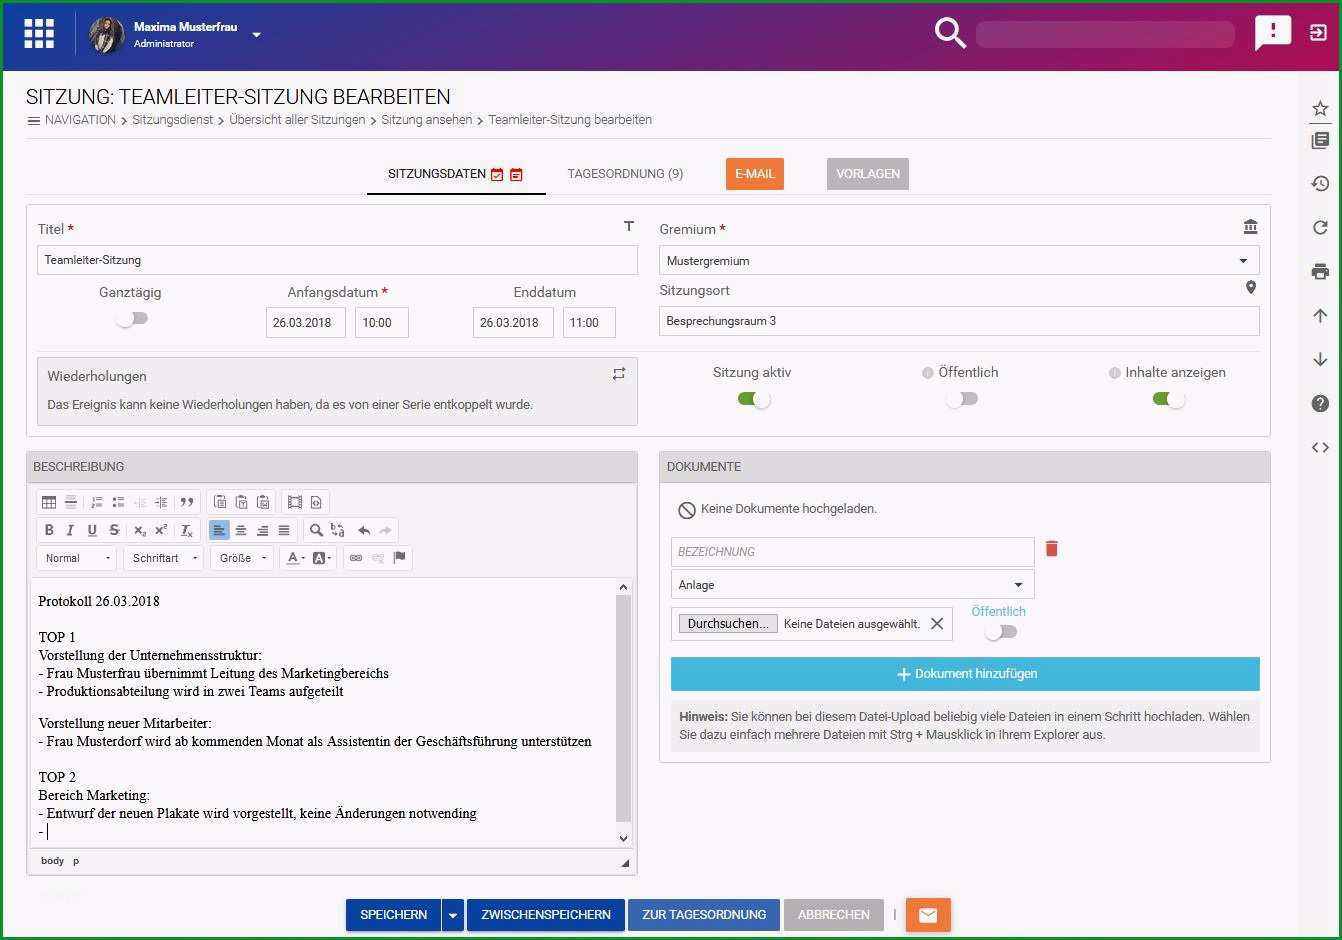Undo last edit in description editor

[x=364, y=530]
